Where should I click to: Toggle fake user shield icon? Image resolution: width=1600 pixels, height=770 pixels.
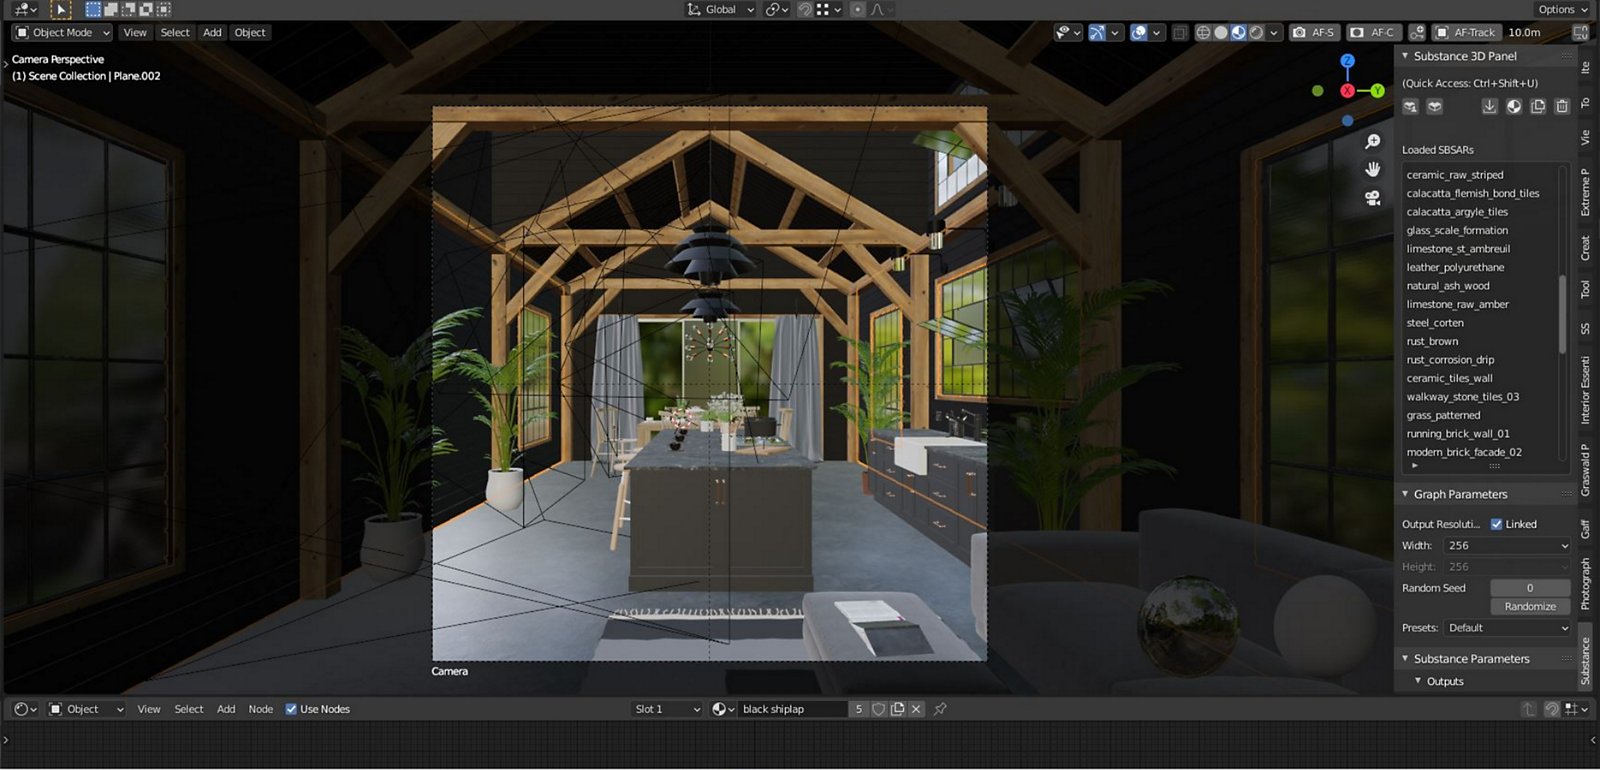coord(879,709)
